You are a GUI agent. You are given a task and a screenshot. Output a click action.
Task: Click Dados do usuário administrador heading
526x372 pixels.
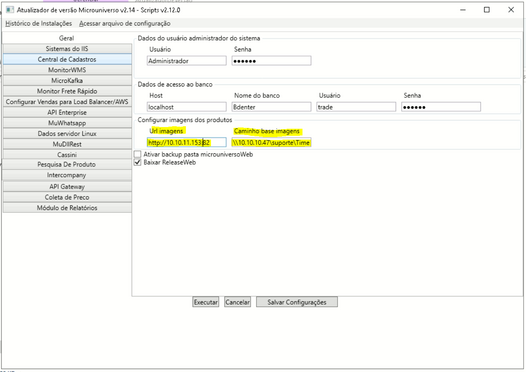point(199,38)
